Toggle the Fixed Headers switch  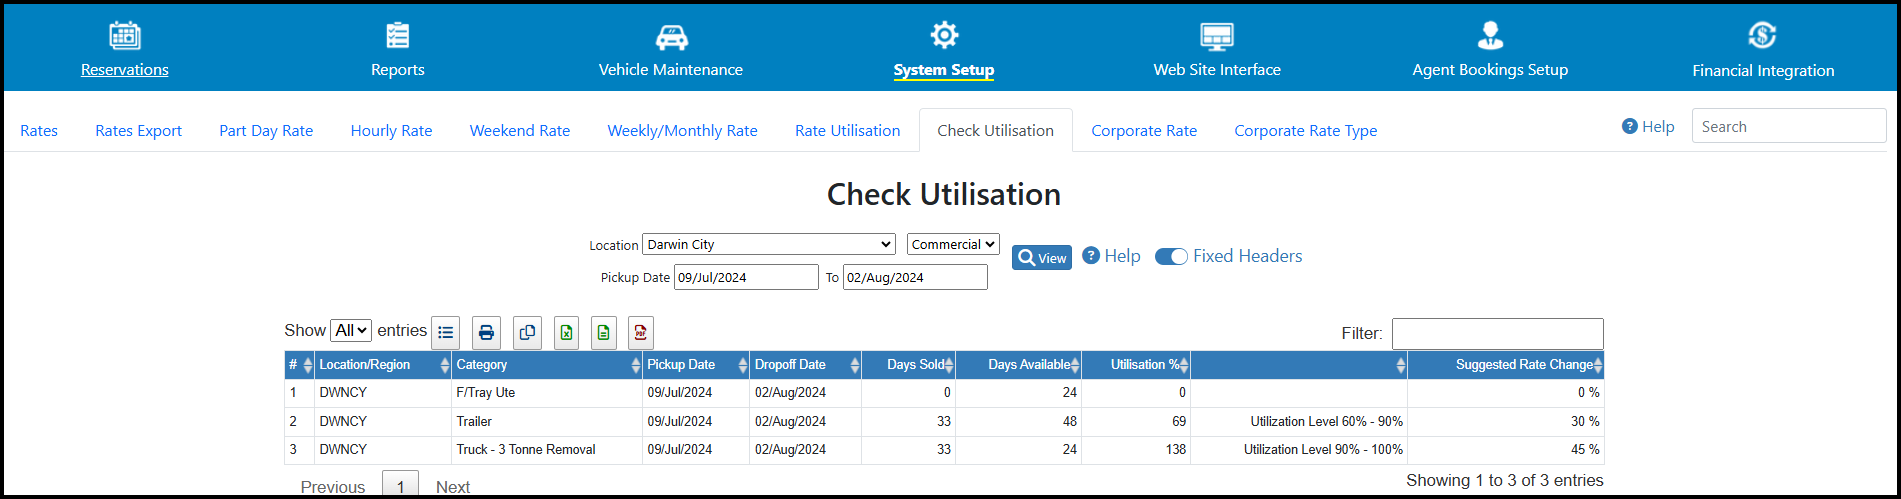click(x=1171, y=257)
